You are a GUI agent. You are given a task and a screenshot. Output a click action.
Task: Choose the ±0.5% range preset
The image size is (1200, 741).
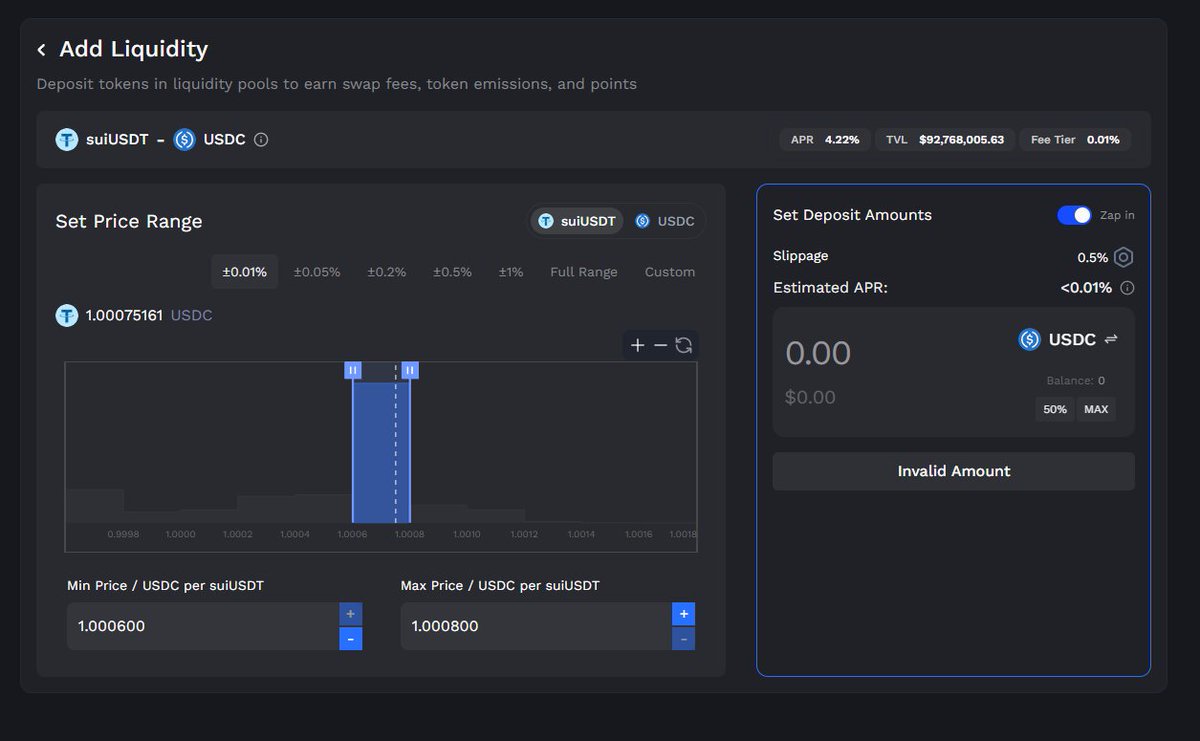click(452, 272)
